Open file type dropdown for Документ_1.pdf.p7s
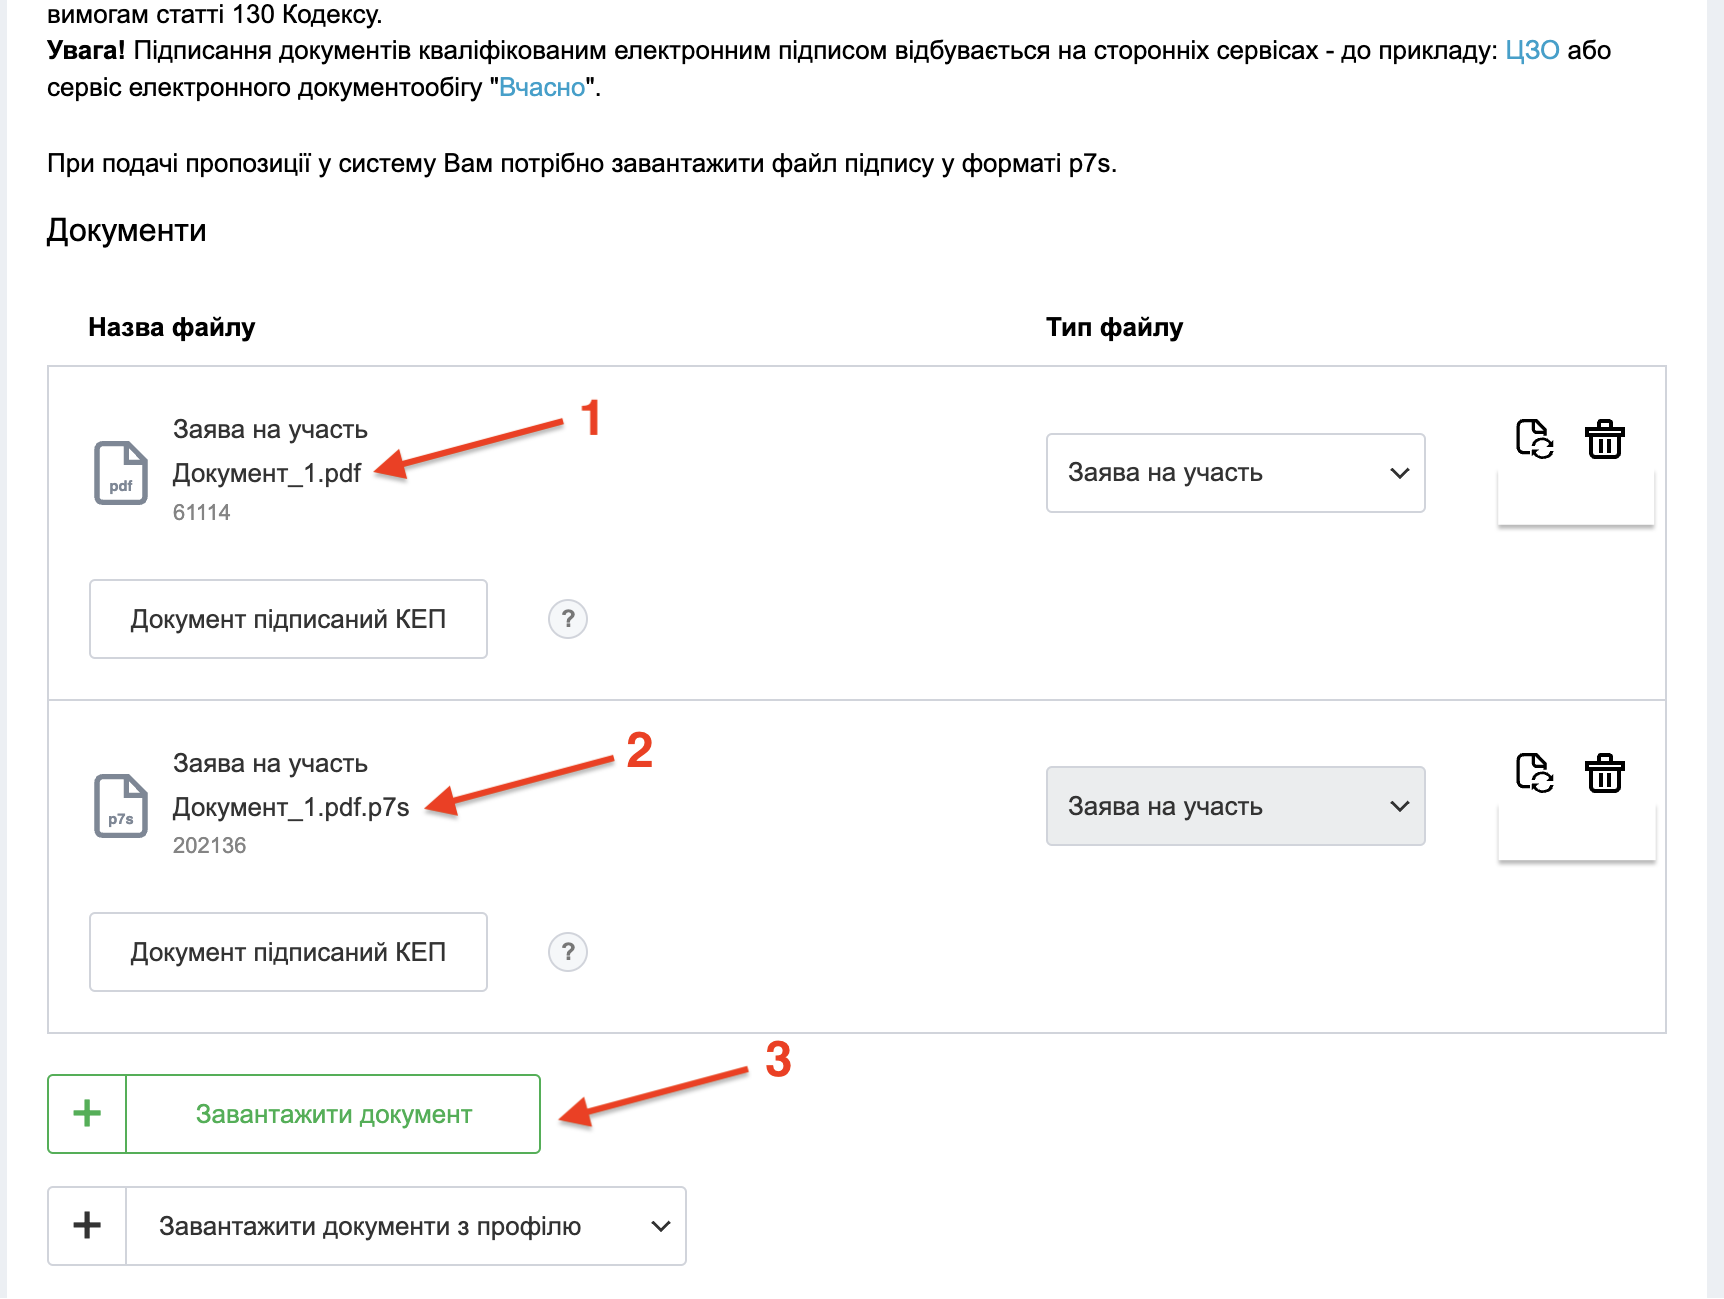The image size is (1724, 1299). tap(1235, 806)
